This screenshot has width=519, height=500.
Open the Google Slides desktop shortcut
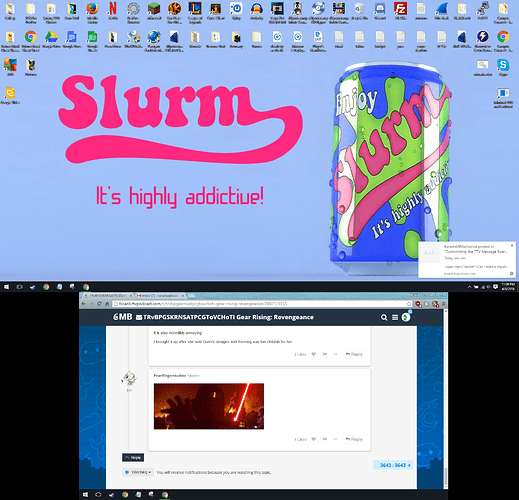pyautogui.click(x=10, y=96)
